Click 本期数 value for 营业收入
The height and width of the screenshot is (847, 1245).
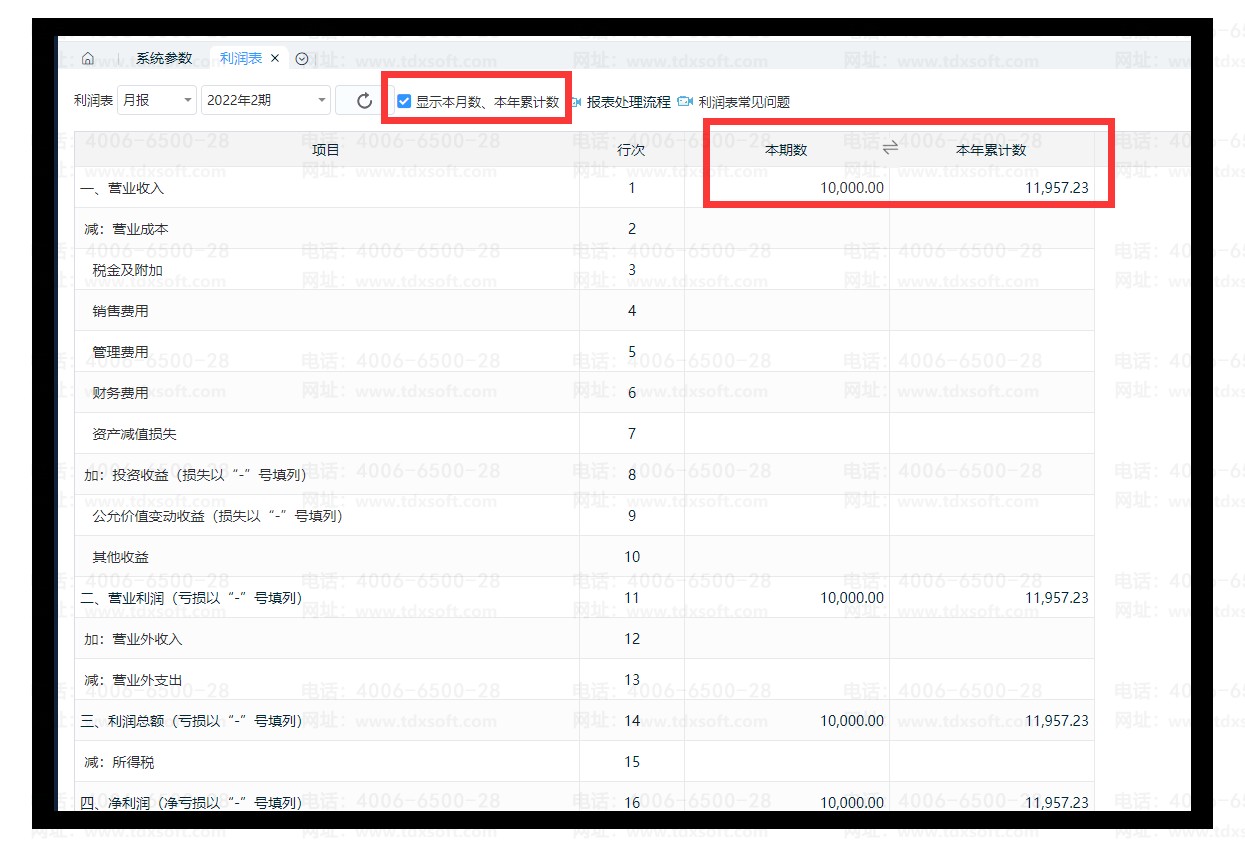pos(851,188)
